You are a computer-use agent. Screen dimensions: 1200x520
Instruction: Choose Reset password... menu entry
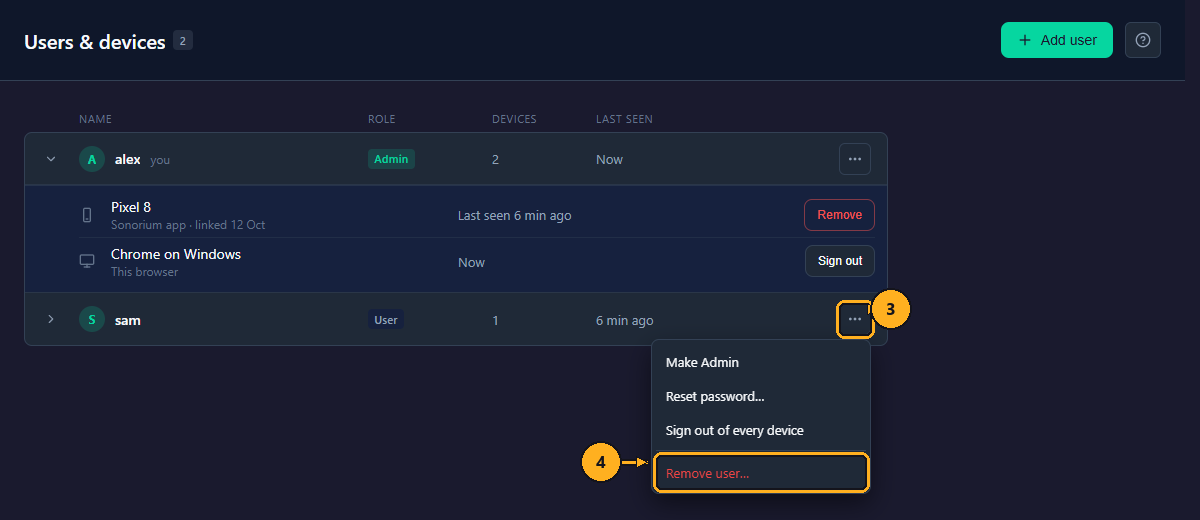click(x=761, y=396)
